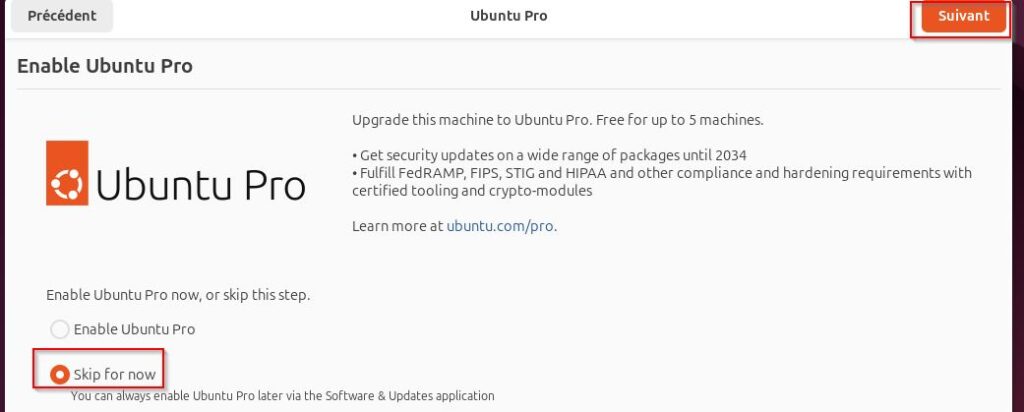Select the Skip for now radio circle

59,375
